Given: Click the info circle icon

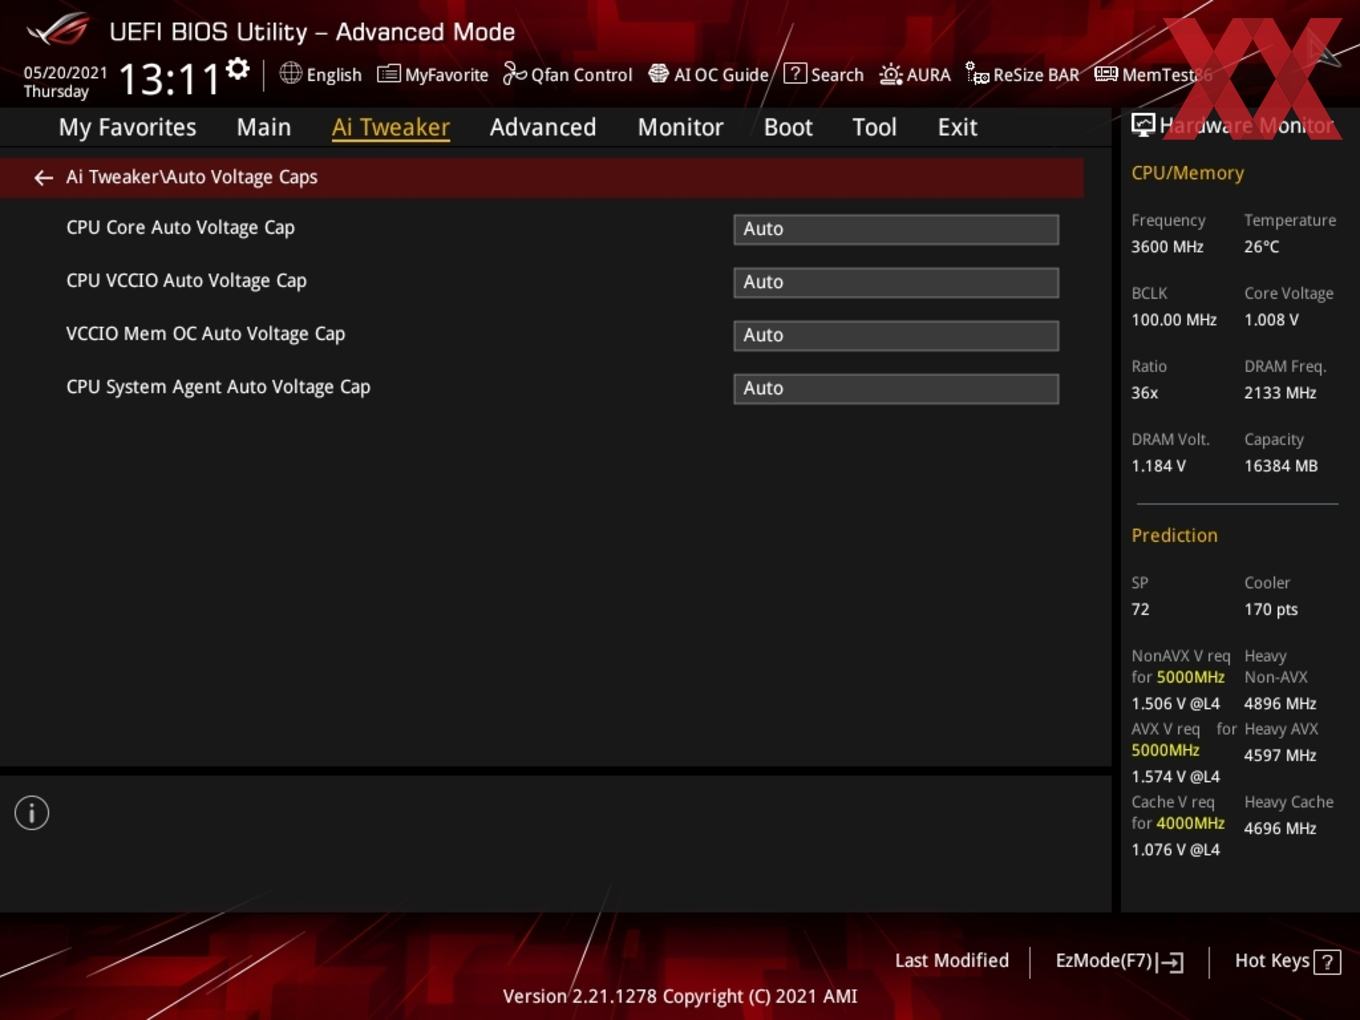Looking at the screenshot, I should (x=32, y=813).
